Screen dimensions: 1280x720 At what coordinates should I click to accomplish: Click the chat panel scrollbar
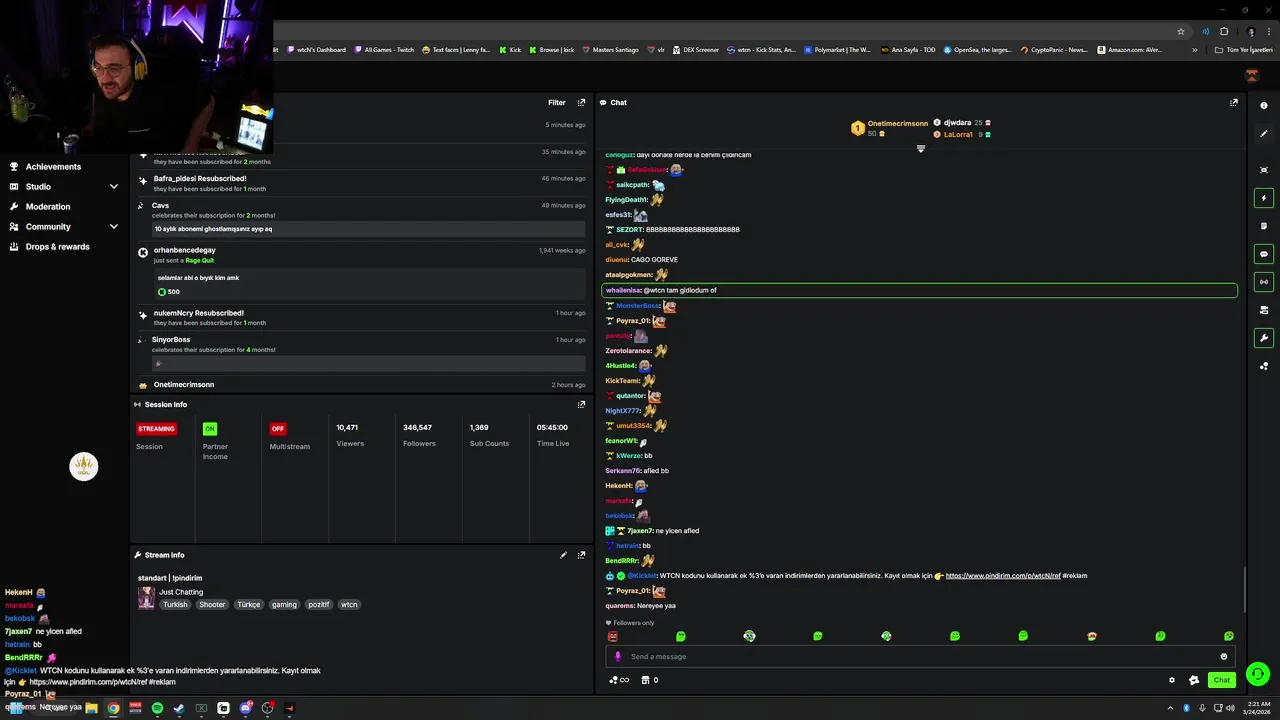click(x=1245, y=590)
